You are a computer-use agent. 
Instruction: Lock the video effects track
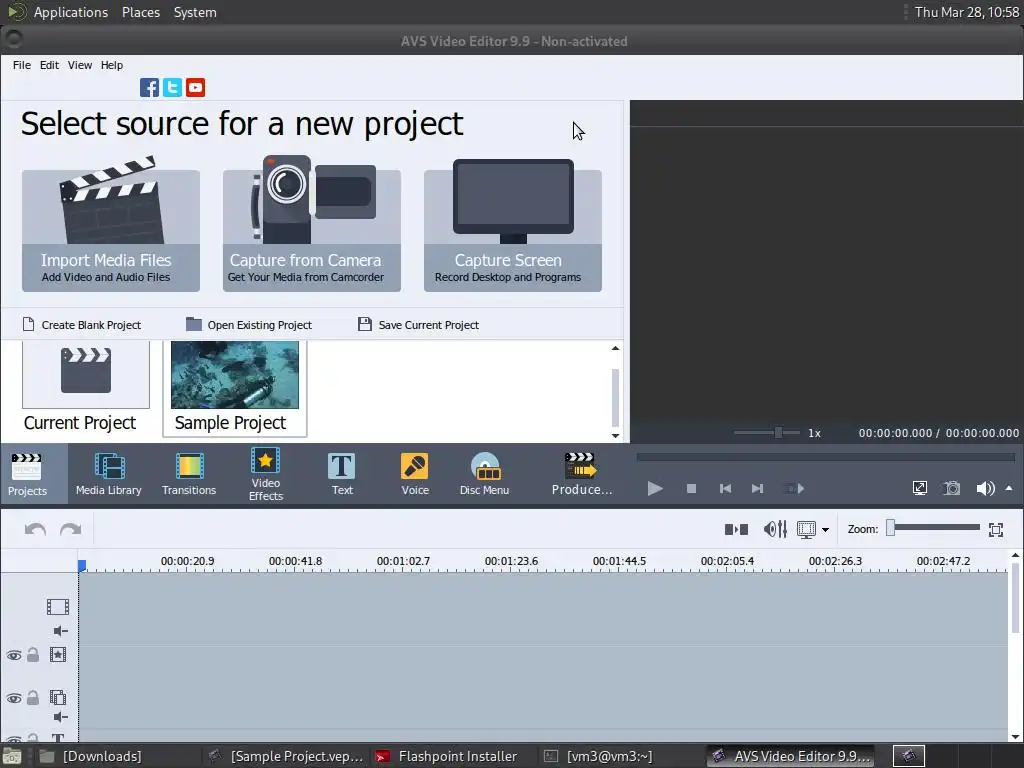(33, 654)
